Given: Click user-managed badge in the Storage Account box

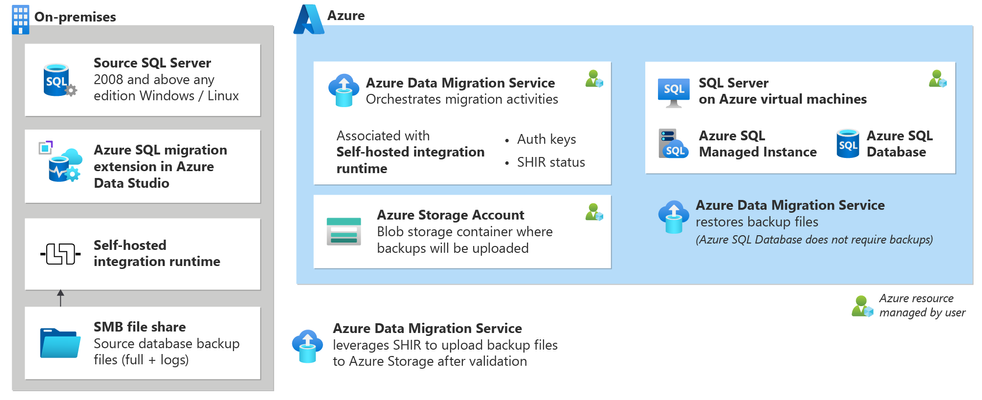Looking at the screenshot, I should click(x=594, y=212).
